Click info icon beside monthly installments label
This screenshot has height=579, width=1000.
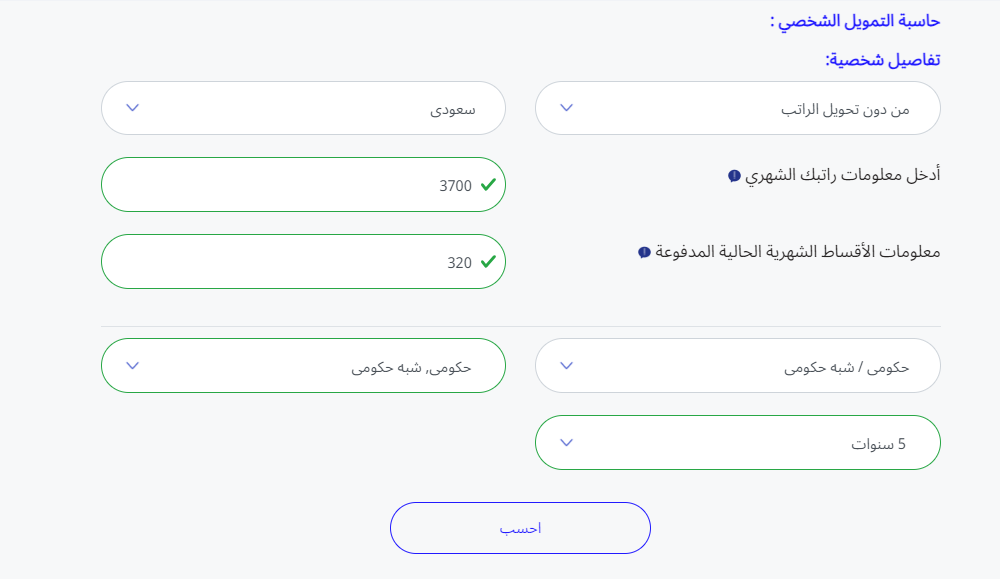644,253
